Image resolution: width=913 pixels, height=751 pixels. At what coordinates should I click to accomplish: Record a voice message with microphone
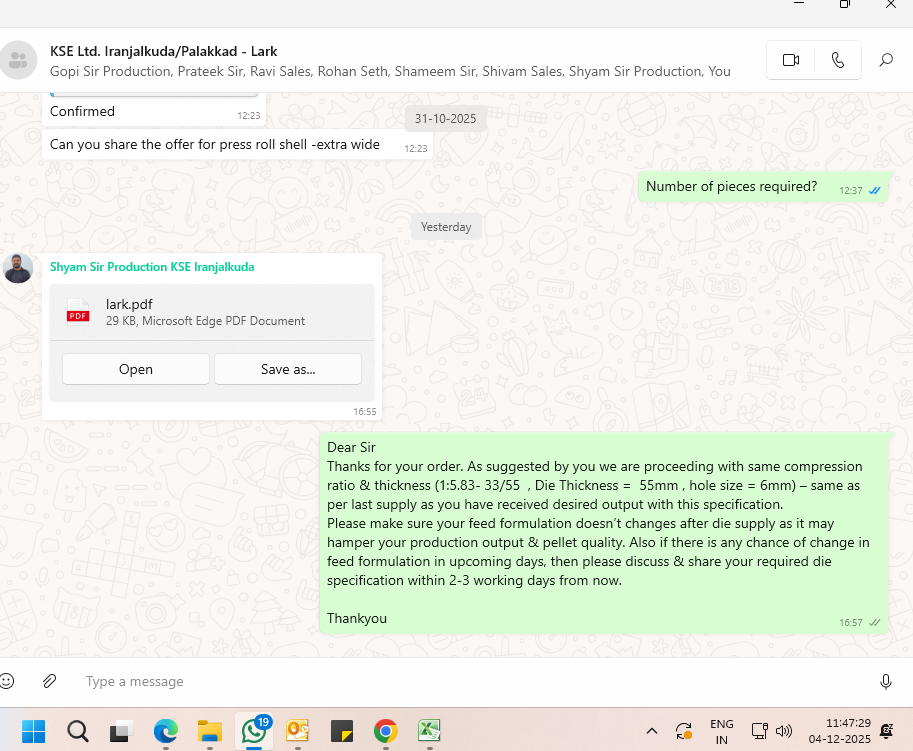[885, 681]
